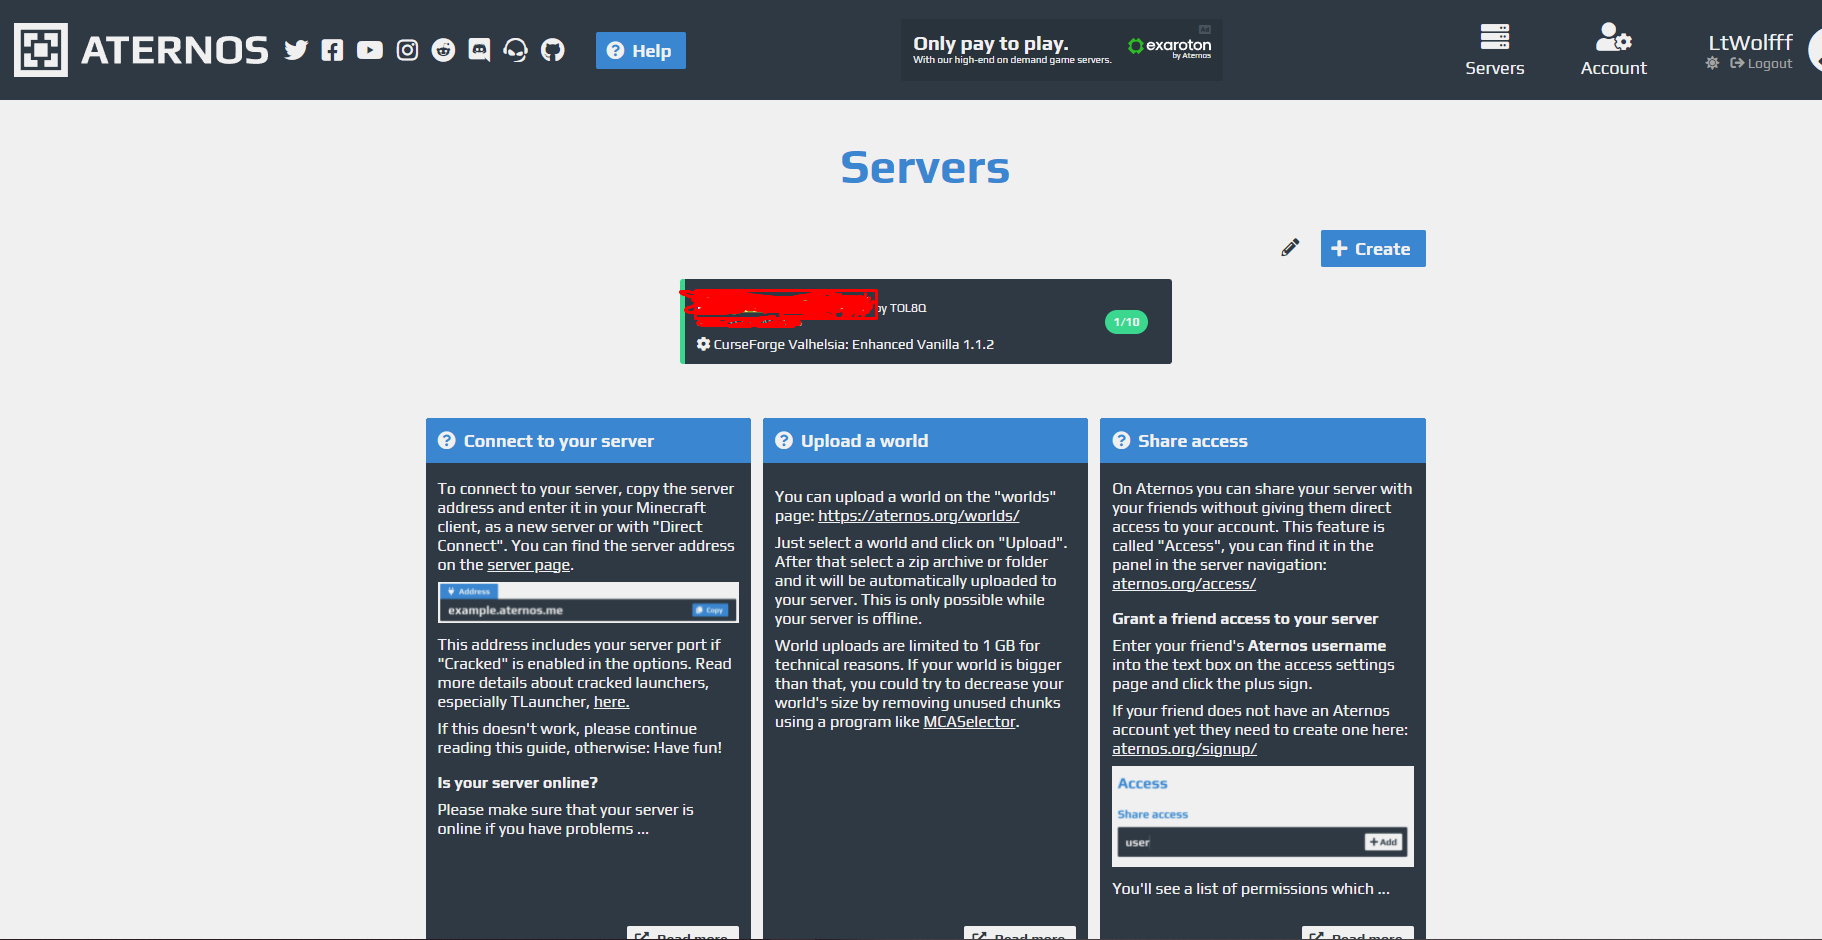Open the CurseForge Valhelsia server card
Viewport: 1822px width, 940px height.
tap(926, 321)
